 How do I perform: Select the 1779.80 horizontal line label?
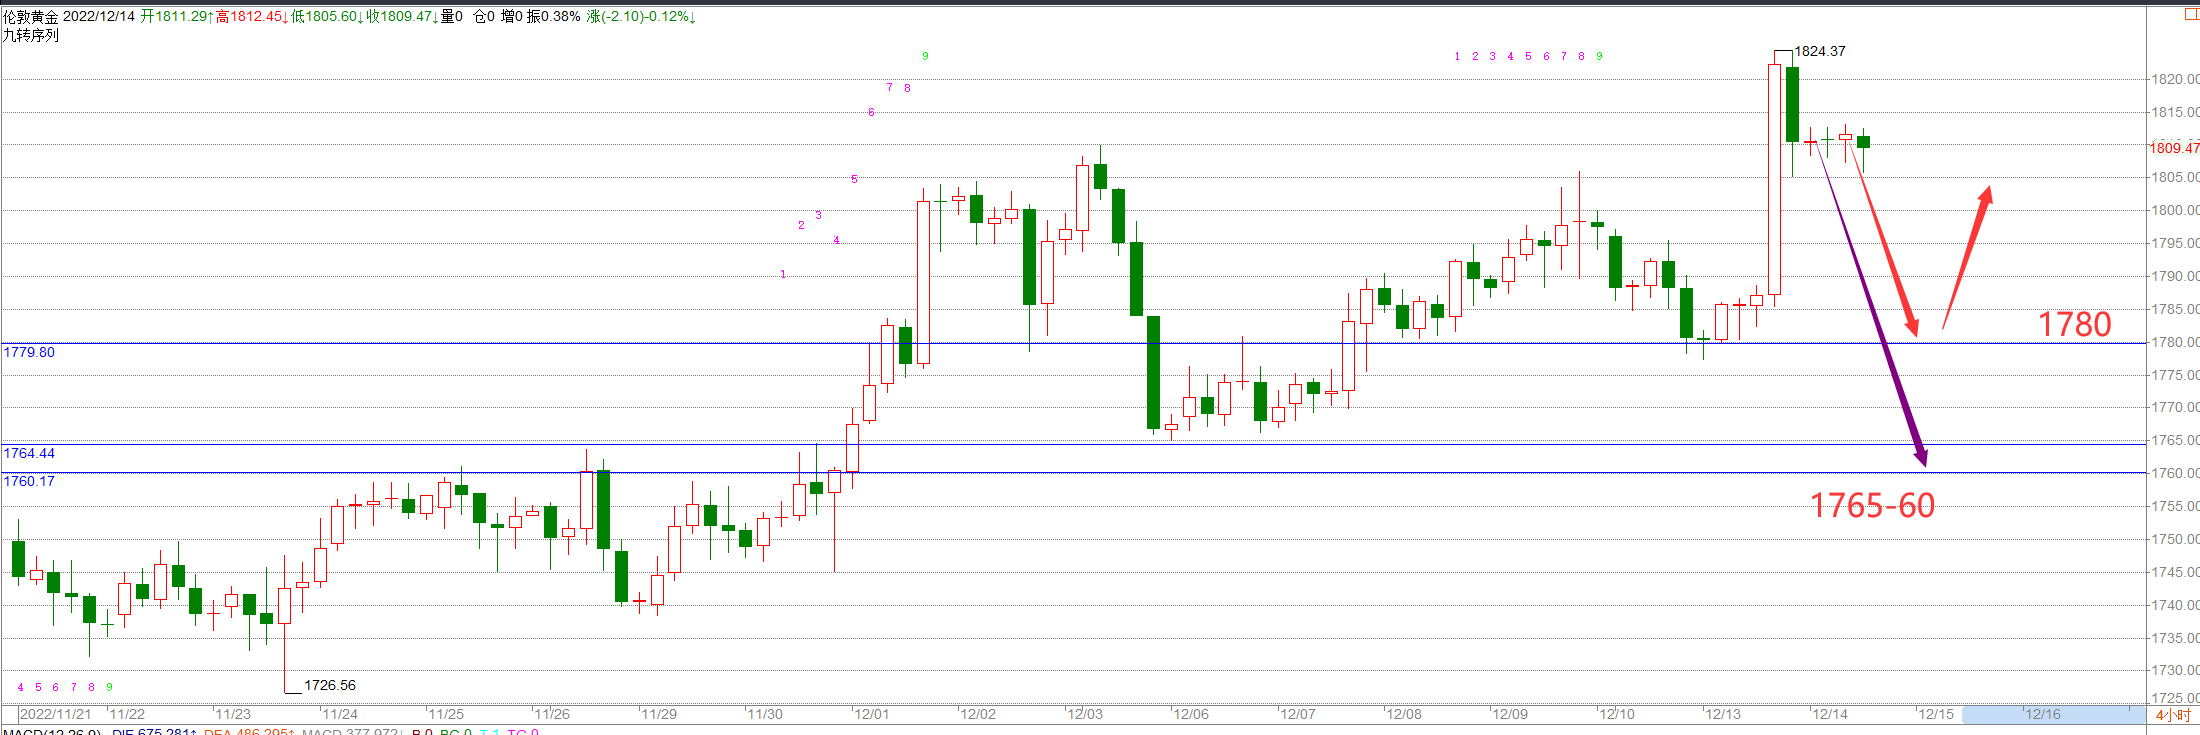coord(29,352)
